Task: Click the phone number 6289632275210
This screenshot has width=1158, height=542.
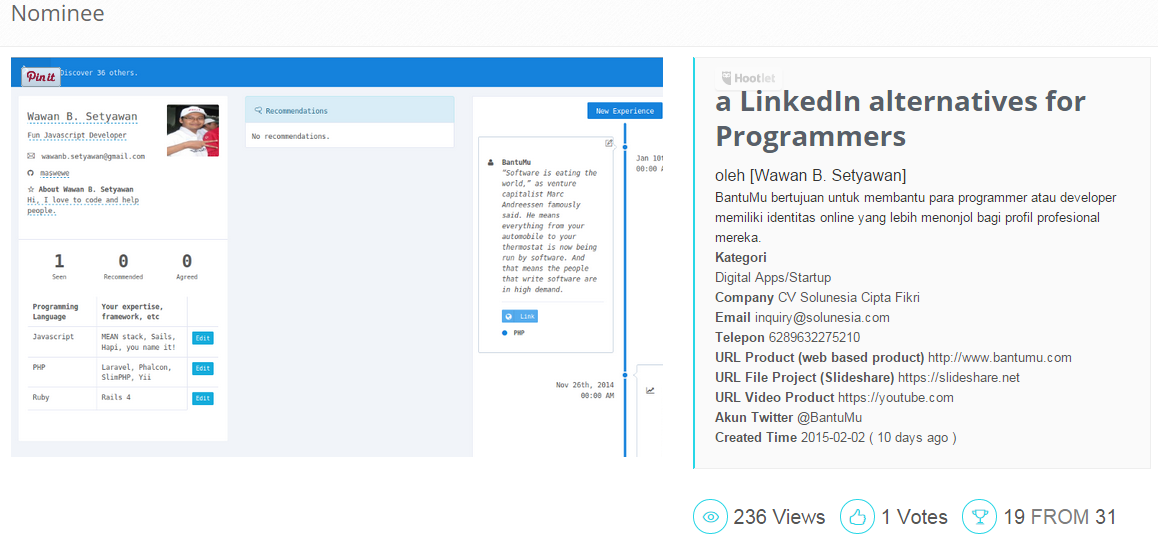Action: click(814, 337)
